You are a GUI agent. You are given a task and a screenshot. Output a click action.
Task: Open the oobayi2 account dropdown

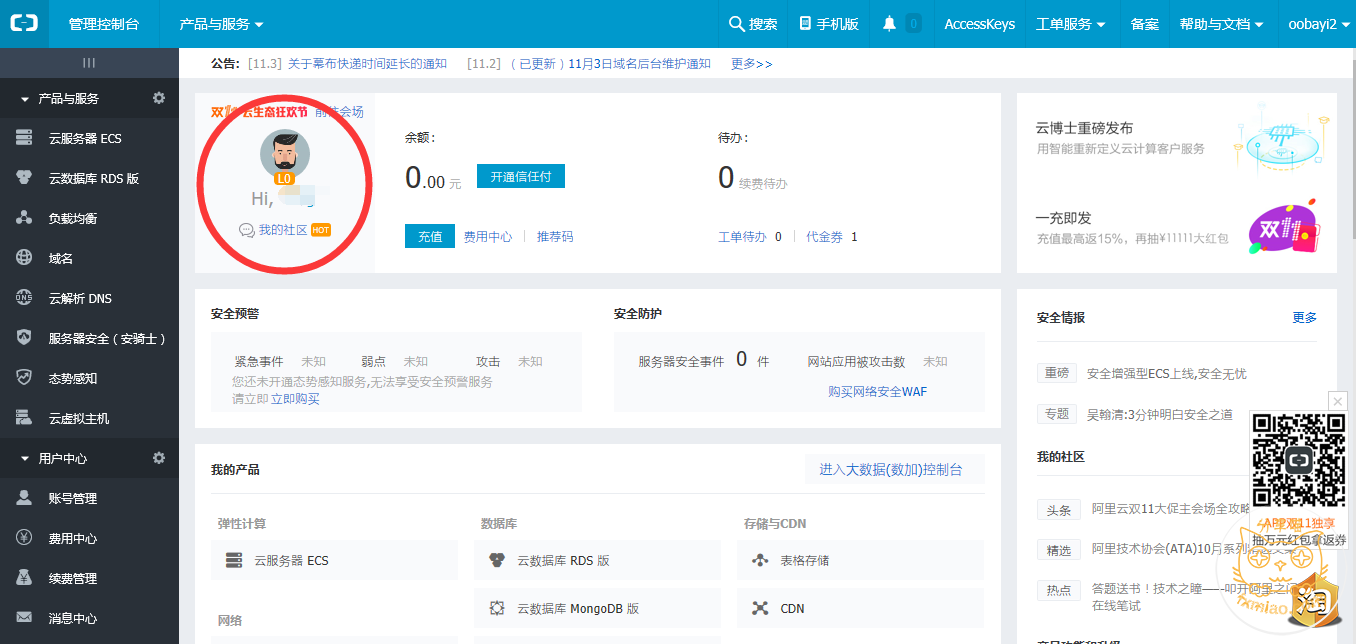click(x=1319, y=24)
